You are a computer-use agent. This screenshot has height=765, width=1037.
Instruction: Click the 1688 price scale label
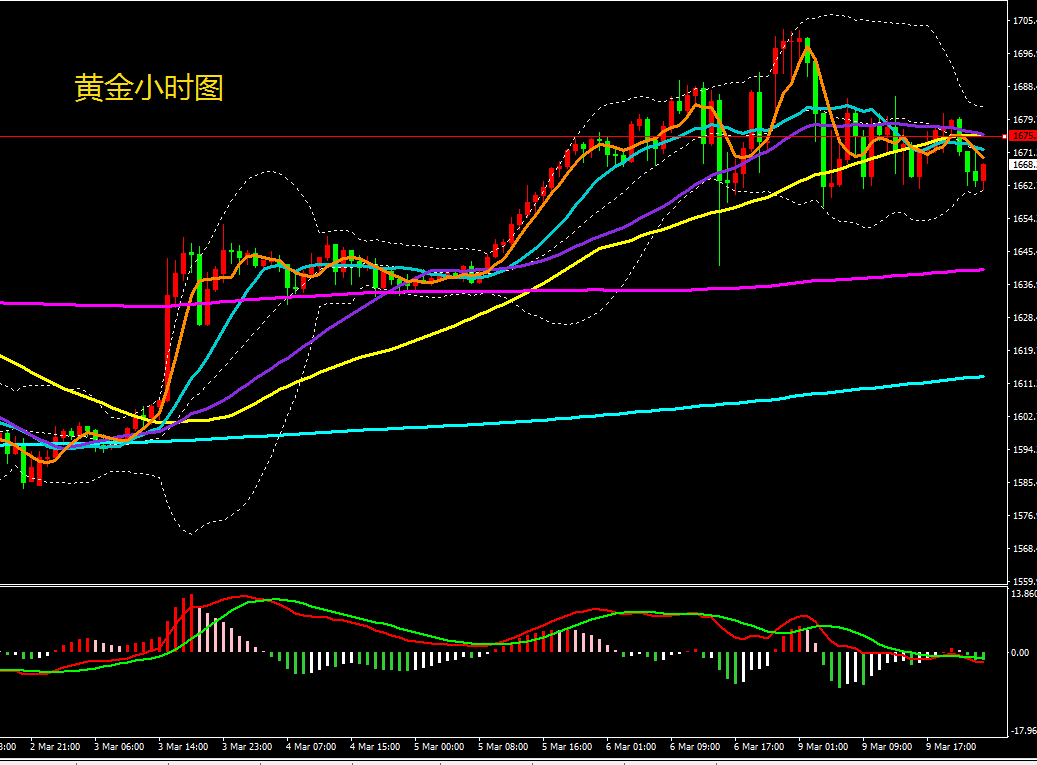(x=1024, y=87)
